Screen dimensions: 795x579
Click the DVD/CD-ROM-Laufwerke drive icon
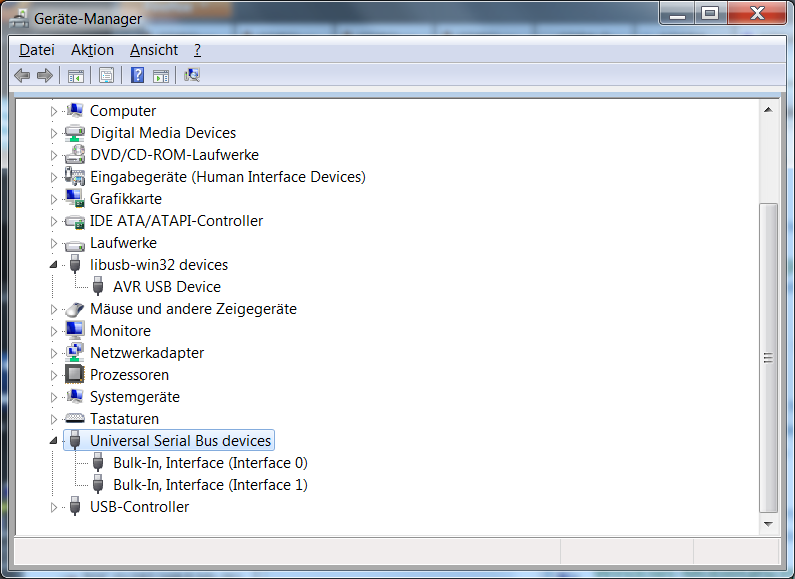click(75, 155)
